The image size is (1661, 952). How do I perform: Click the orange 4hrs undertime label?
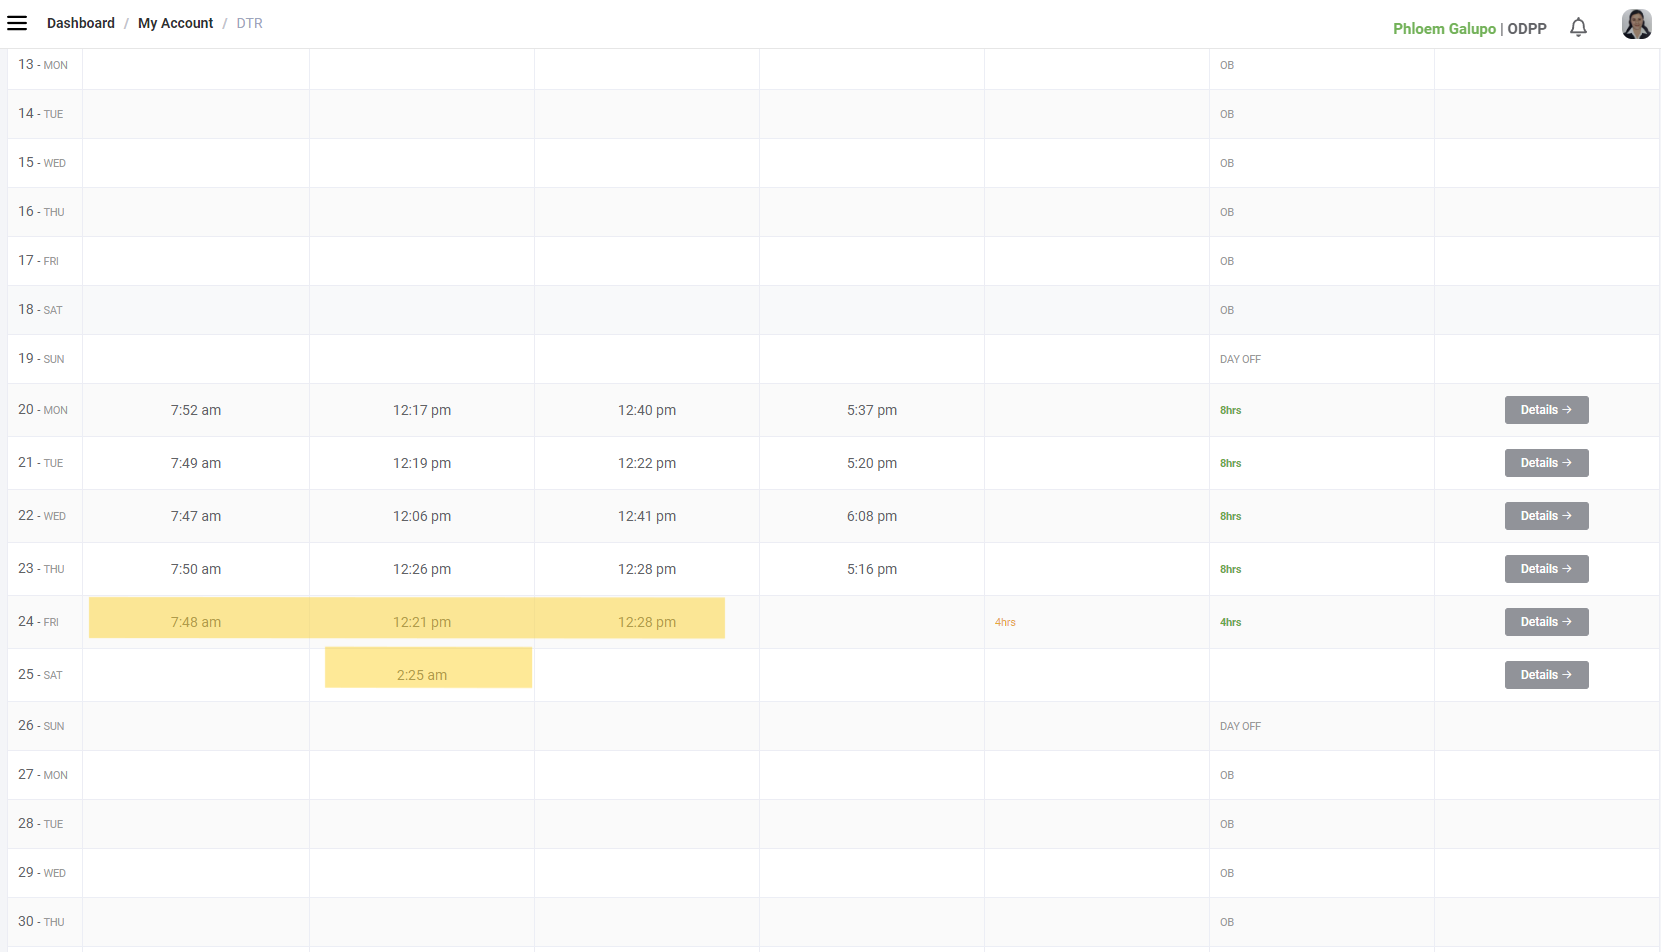point(1005,622)
